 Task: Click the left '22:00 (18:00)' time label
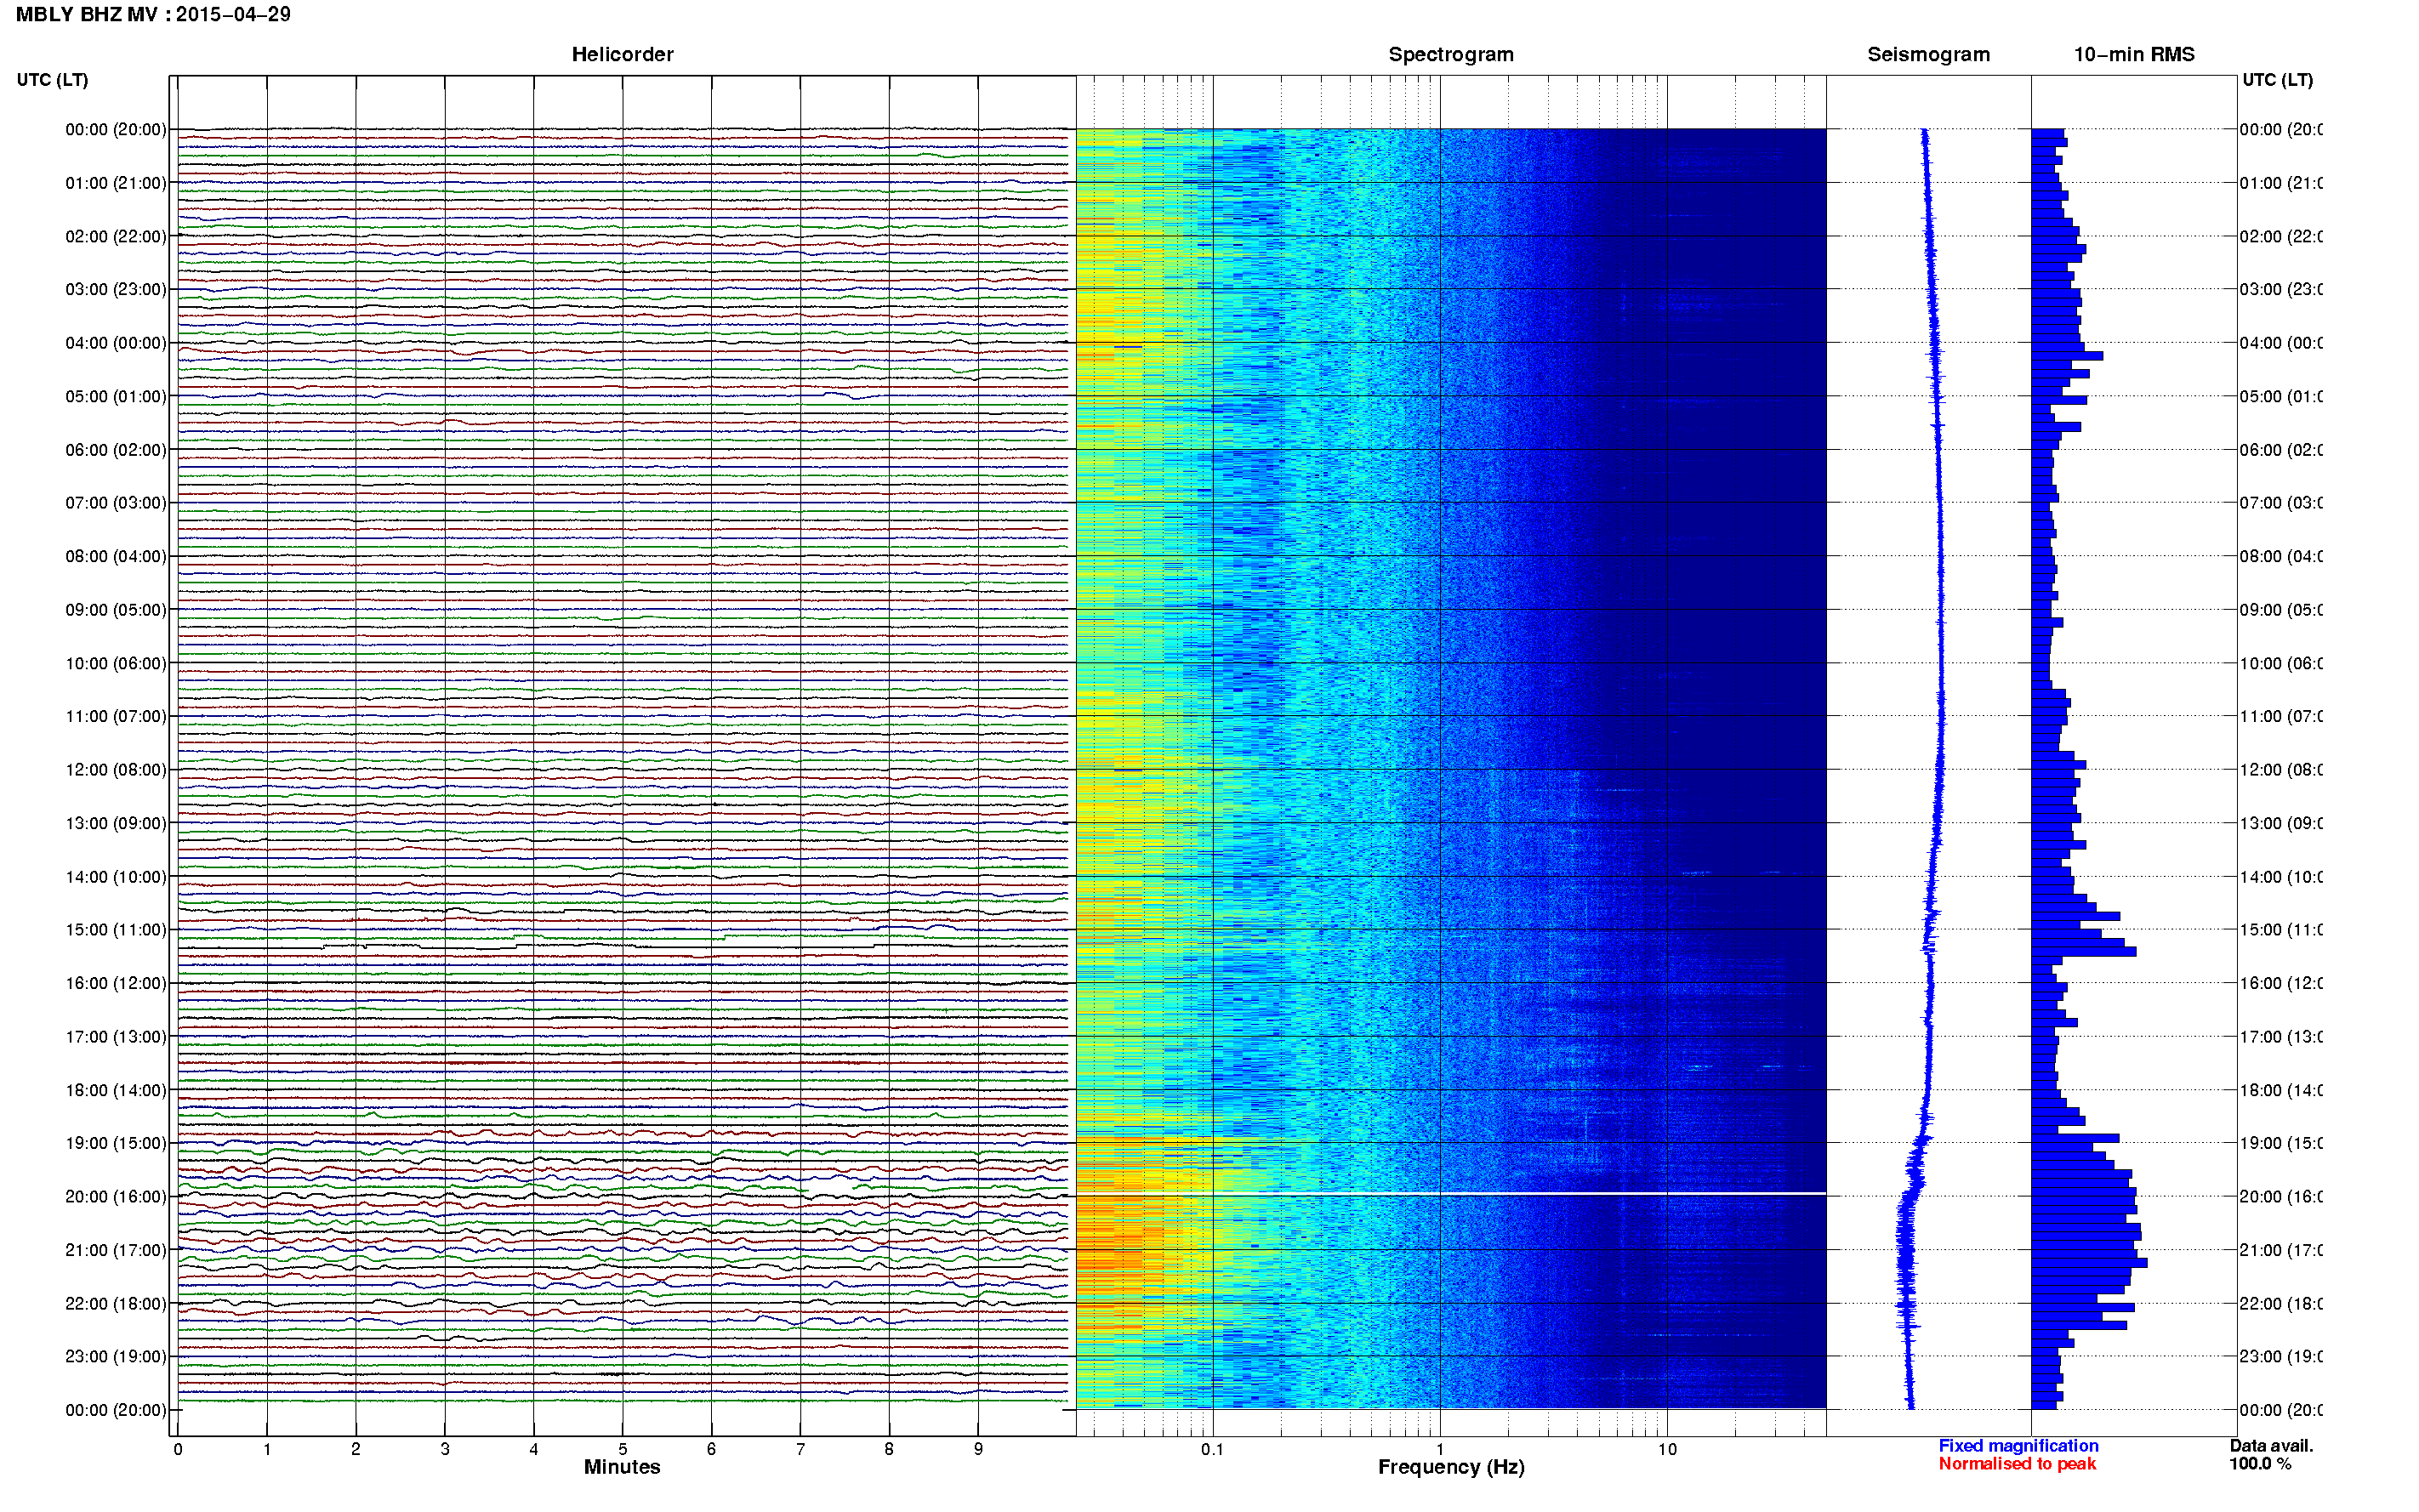(x=116, y=1303)
